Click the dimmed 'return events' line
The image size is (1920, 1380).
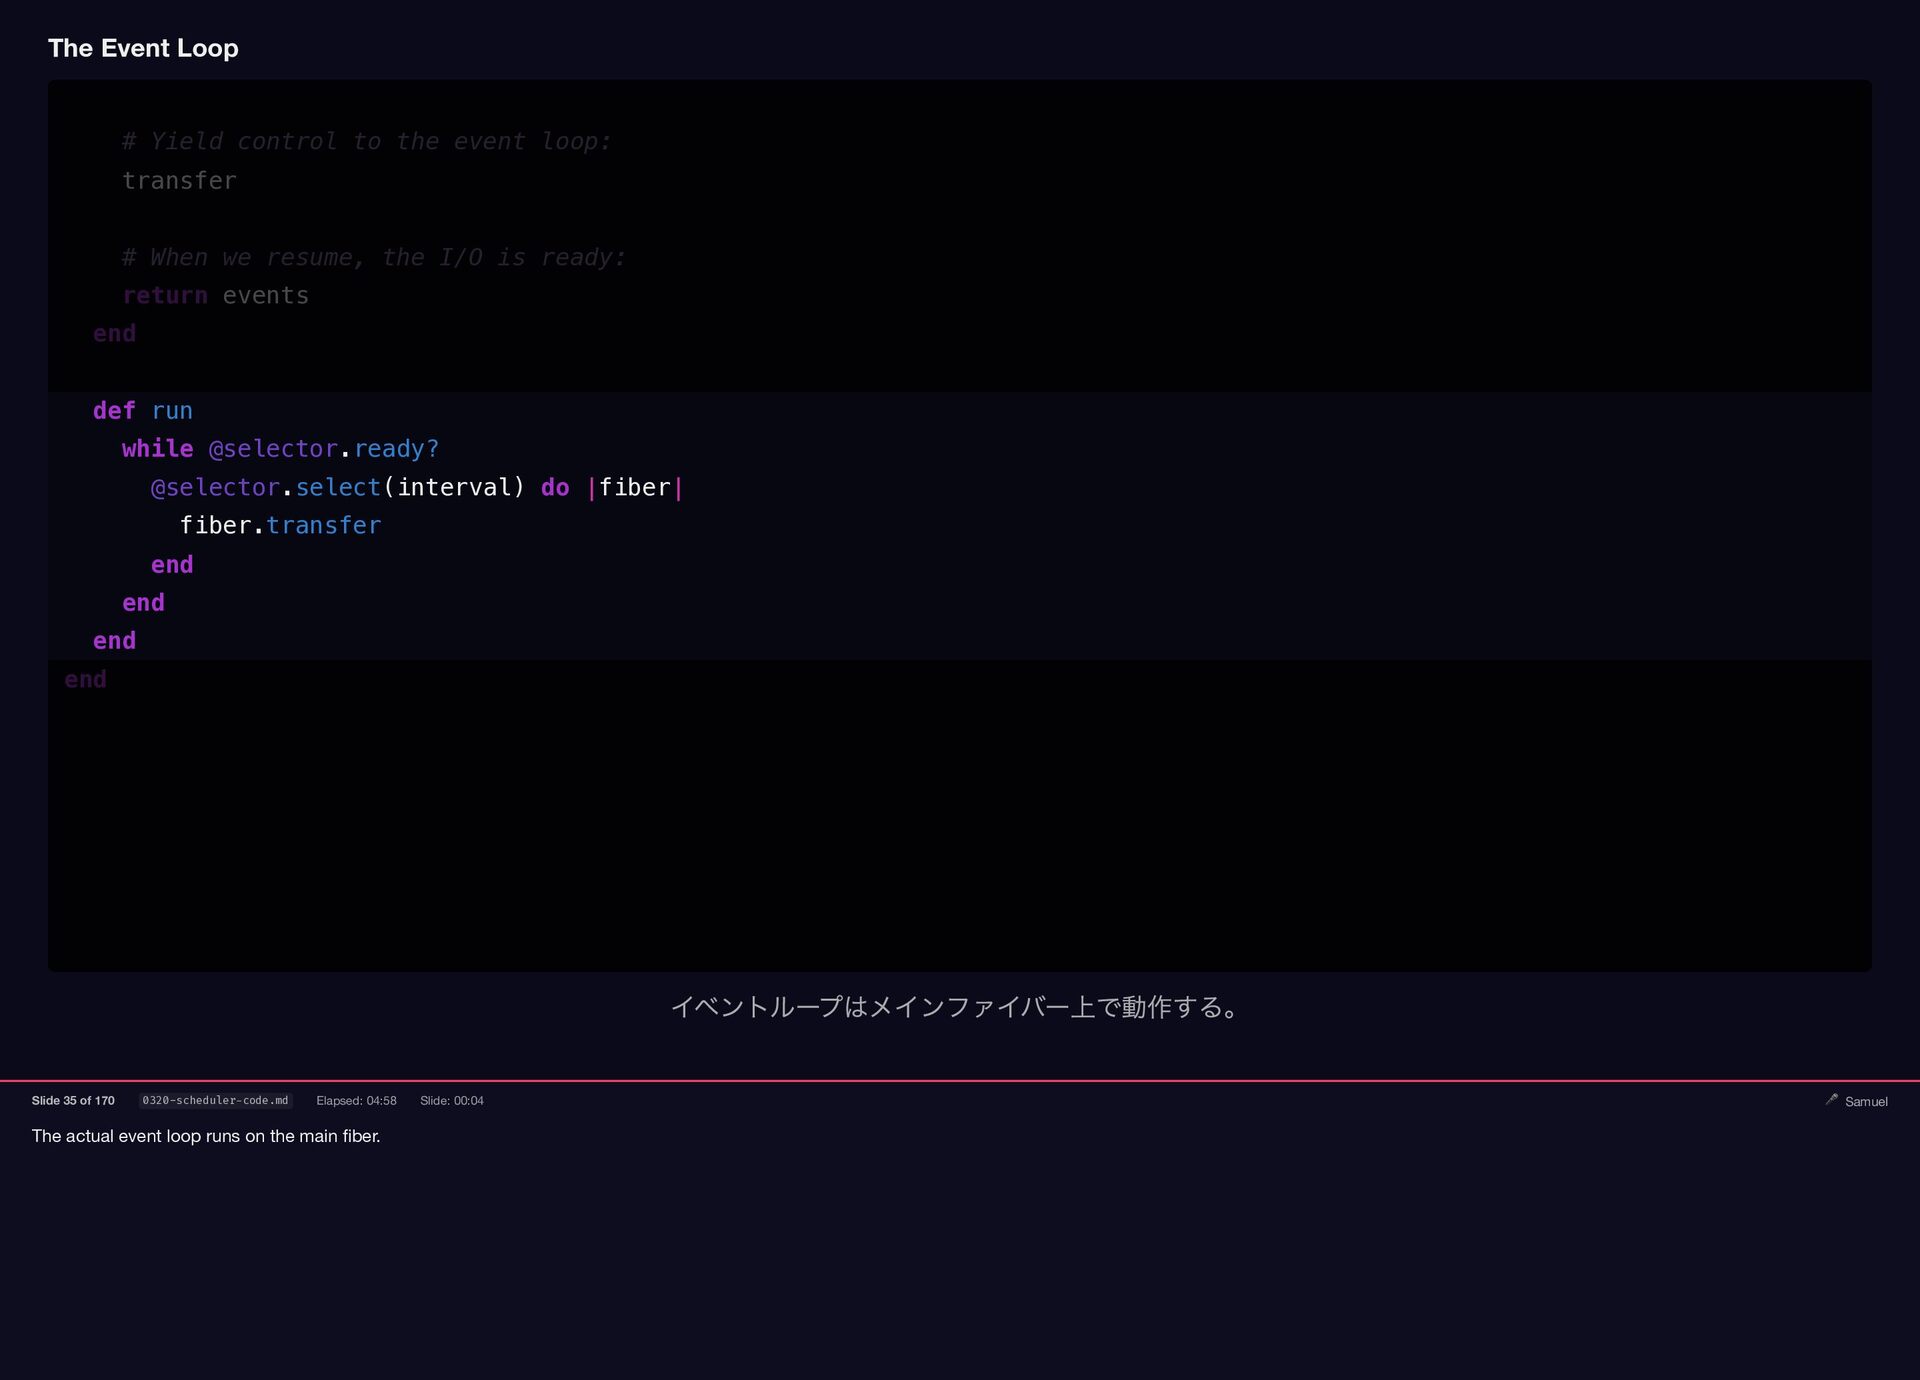coord(215,296)
